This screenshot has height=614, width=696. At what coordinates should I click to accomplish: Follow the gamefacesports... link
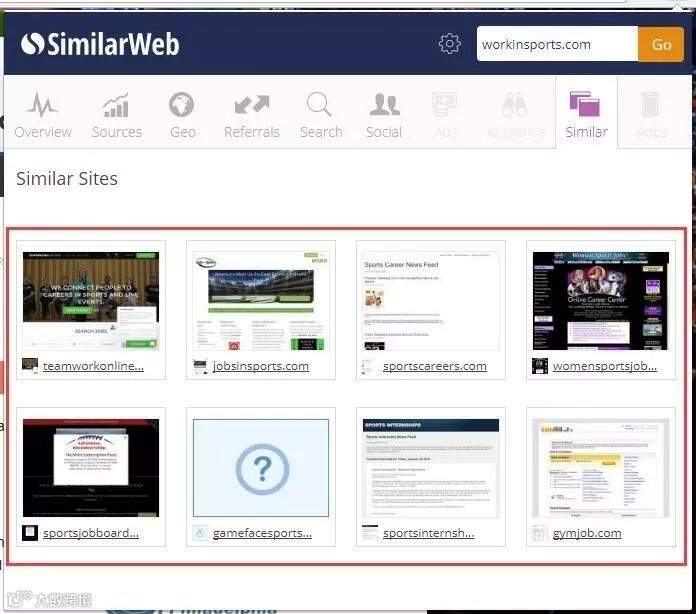(x=262, y=533)
